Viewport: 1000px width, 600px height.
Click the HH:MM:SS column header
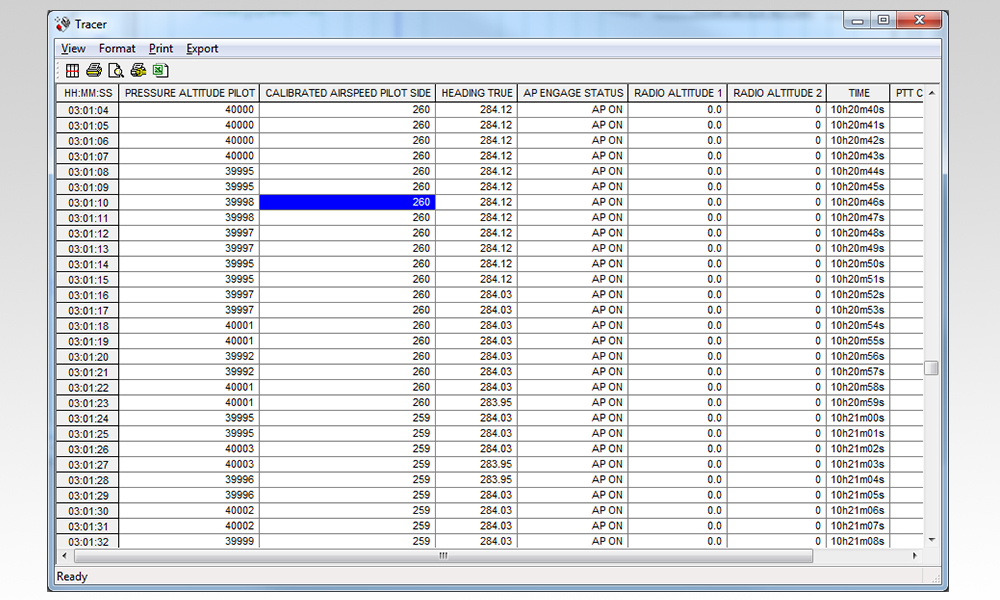85,92
